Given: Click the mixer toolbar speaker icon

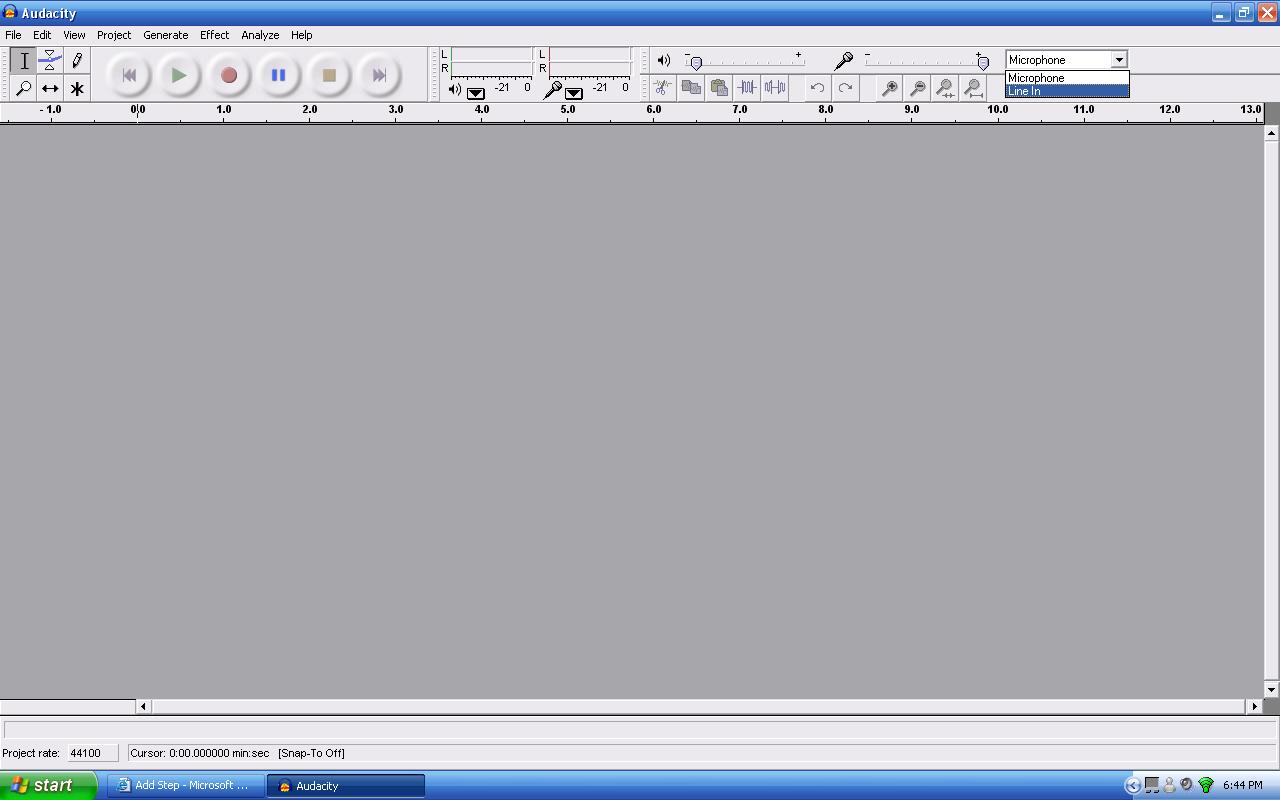Looking at the screenshot, I should click(x=664, y=61).
